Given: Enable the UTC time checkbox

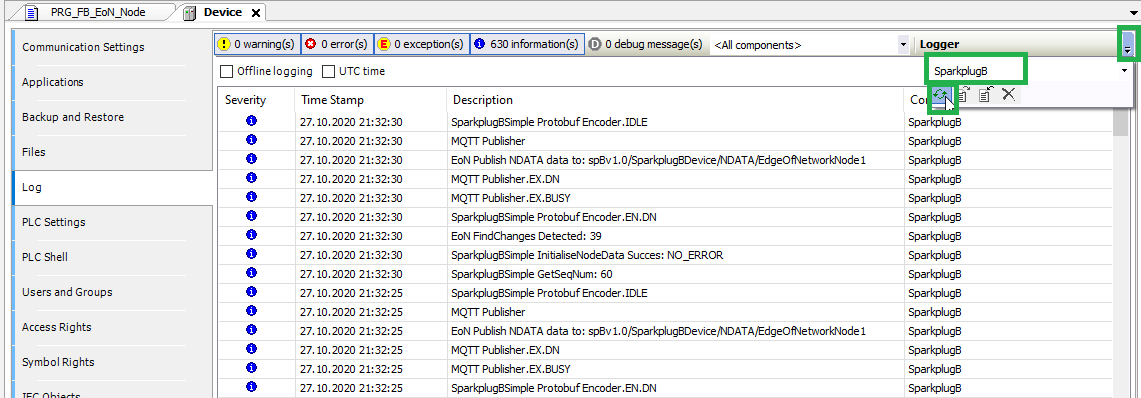Looking at the screenshot, I should click(354, 71).
